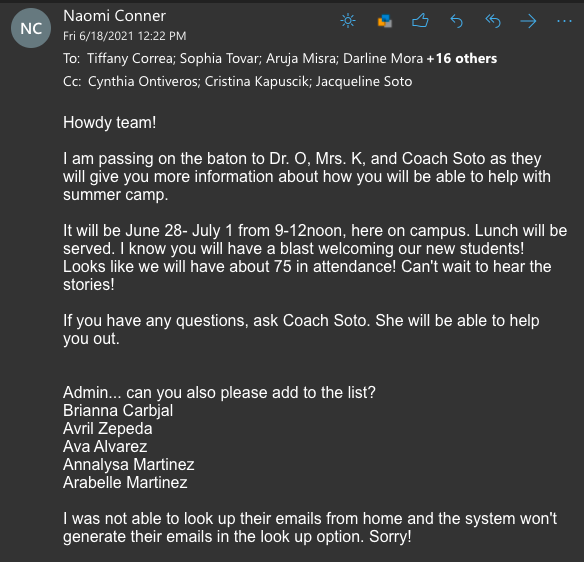Click the NC sender avatar
This screenshot has width=584, height=562.
[31, 28]
